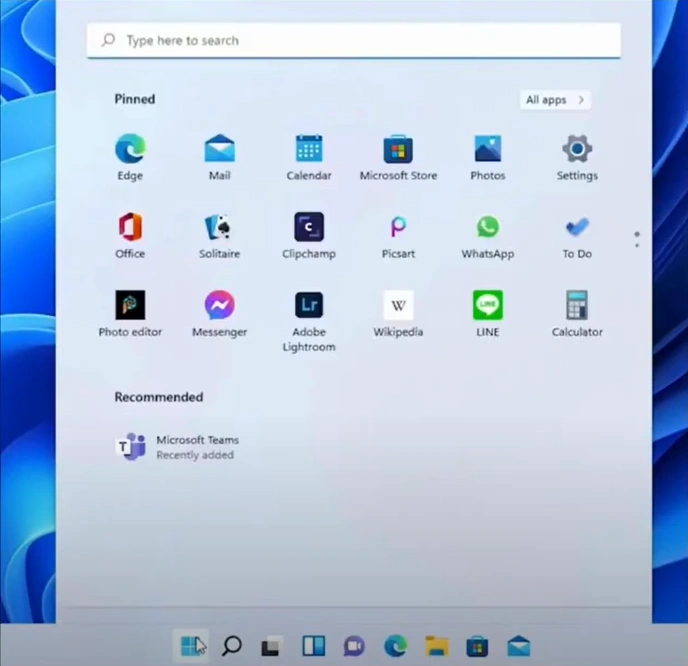The image size is (688, 666).
Task: Launch the Photo editor app
Action: [x=130, y=313]
